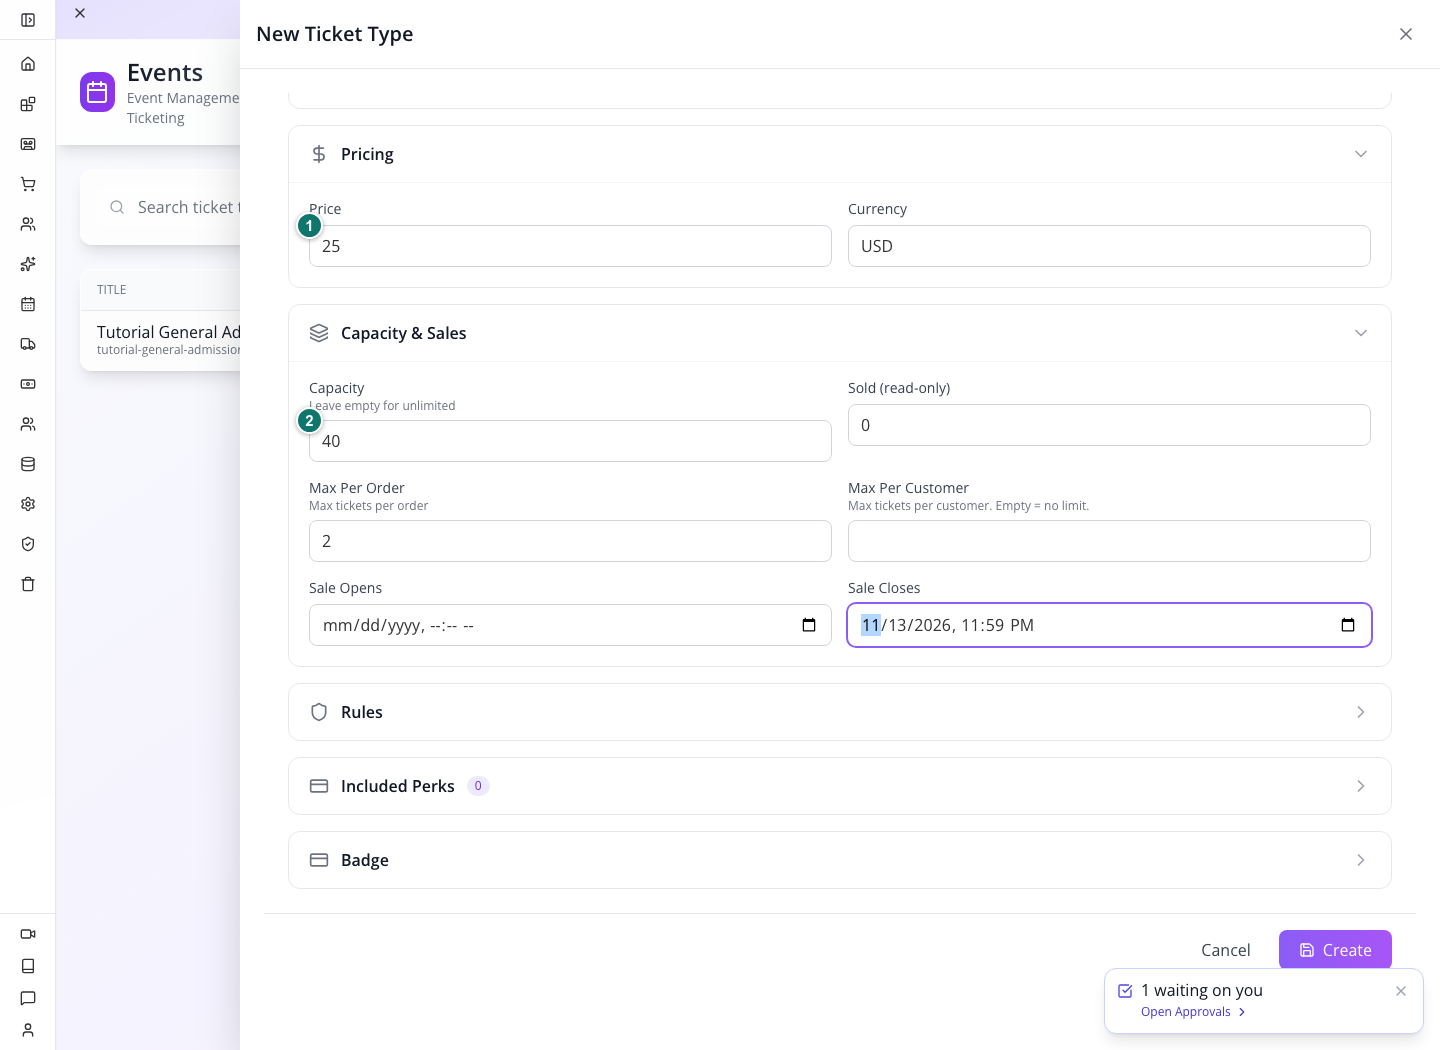This screenshot has width=1440, height=1050.
Task: Open the book documentation sidebar icon
Action: (28, 966)
